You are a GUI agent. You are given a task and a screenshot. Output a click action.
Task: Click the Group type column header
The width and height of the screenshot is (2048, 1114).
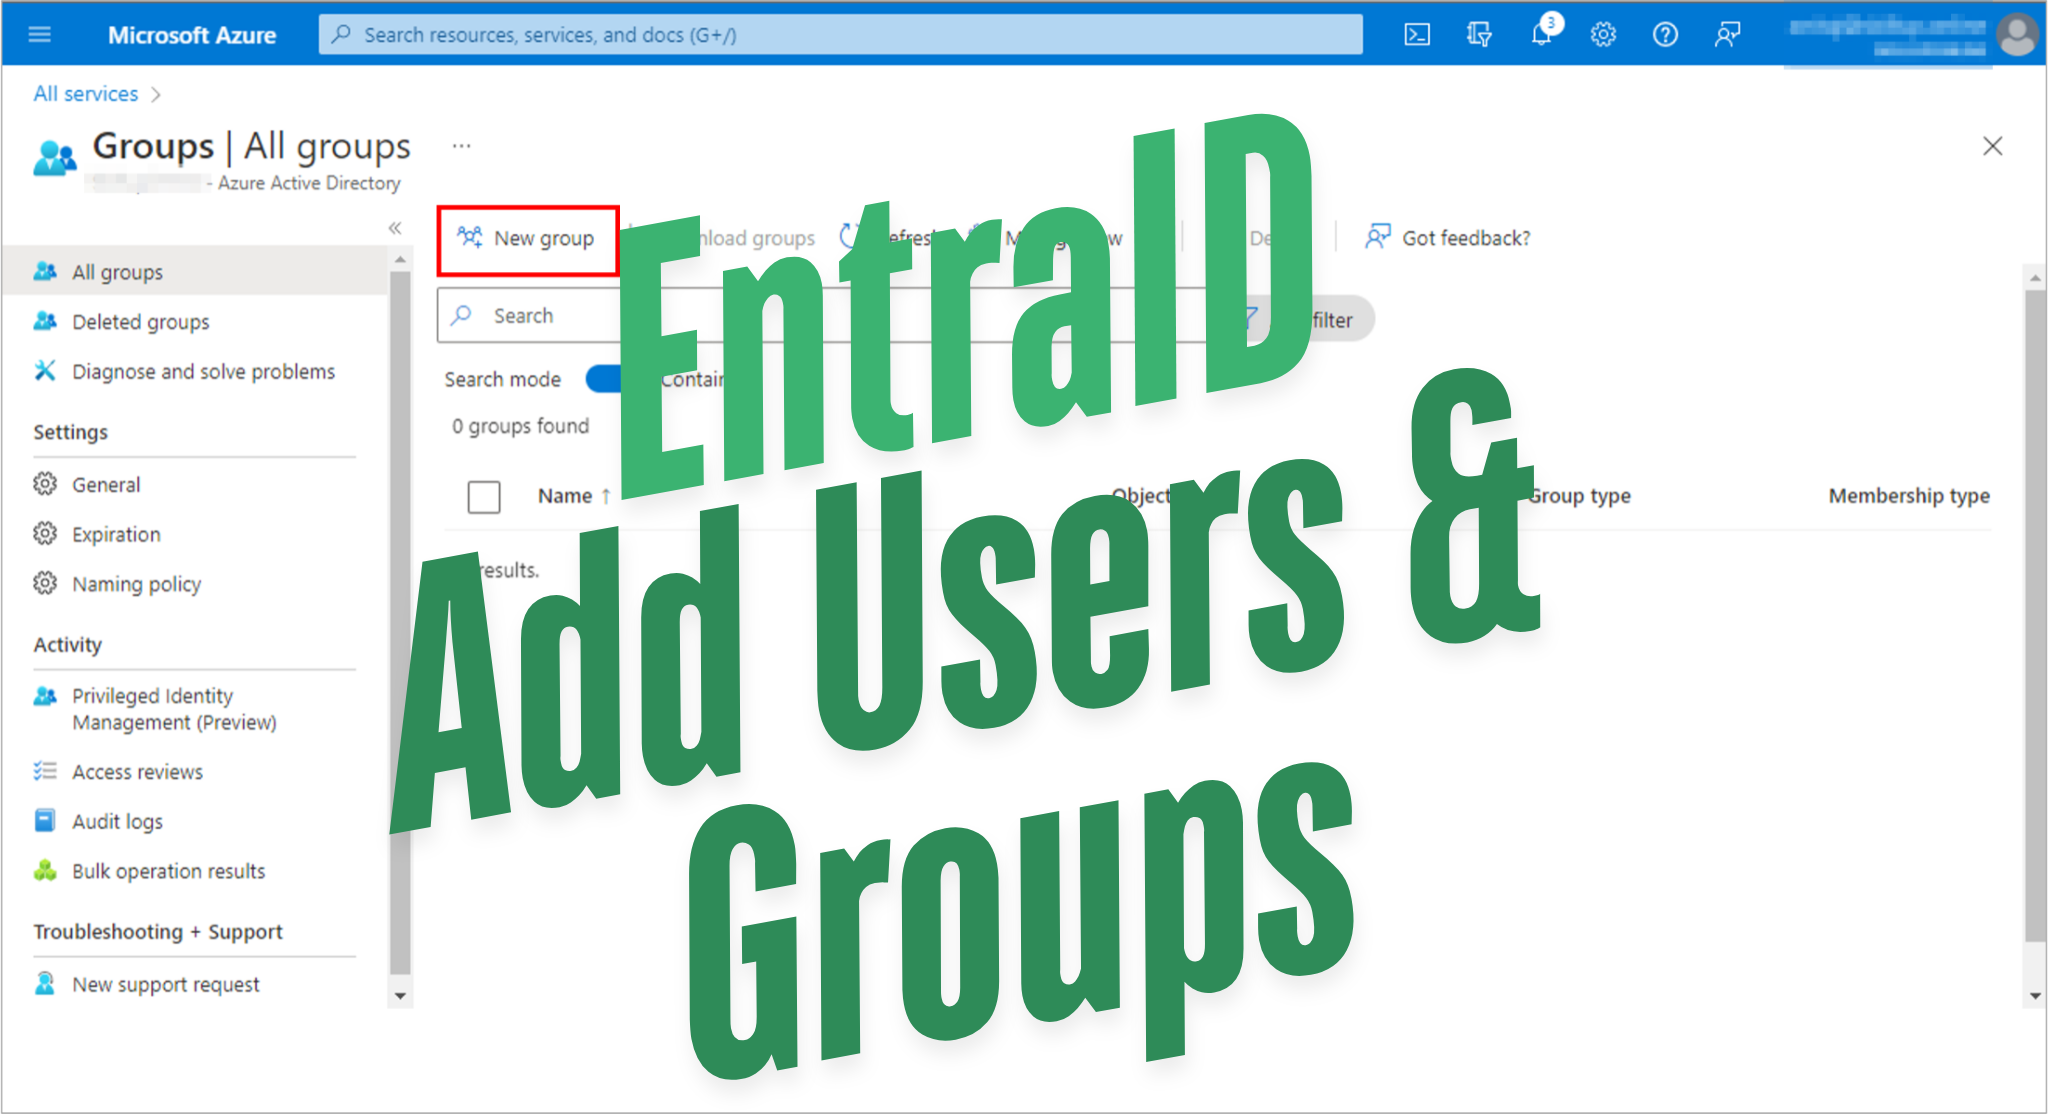pos(1579,496)
